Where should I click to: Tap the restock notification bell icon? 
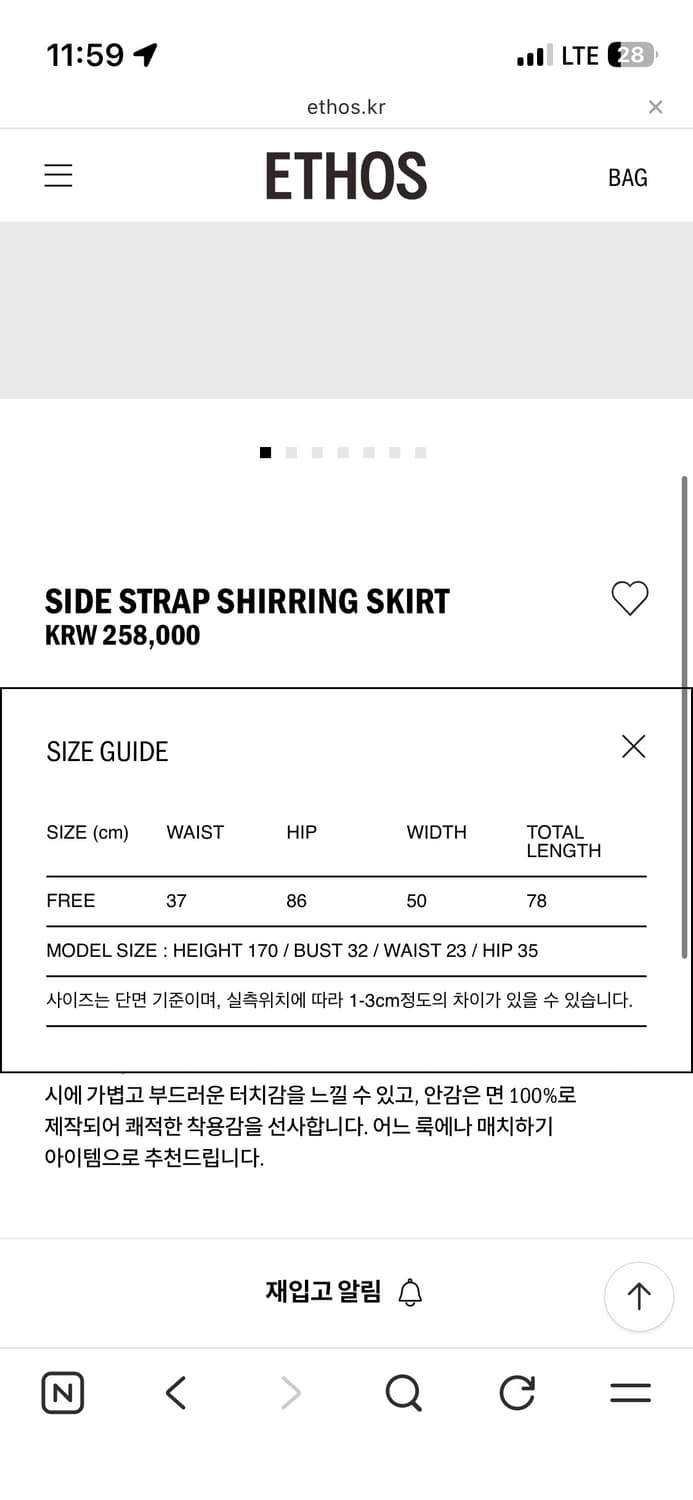point(410,1292)
